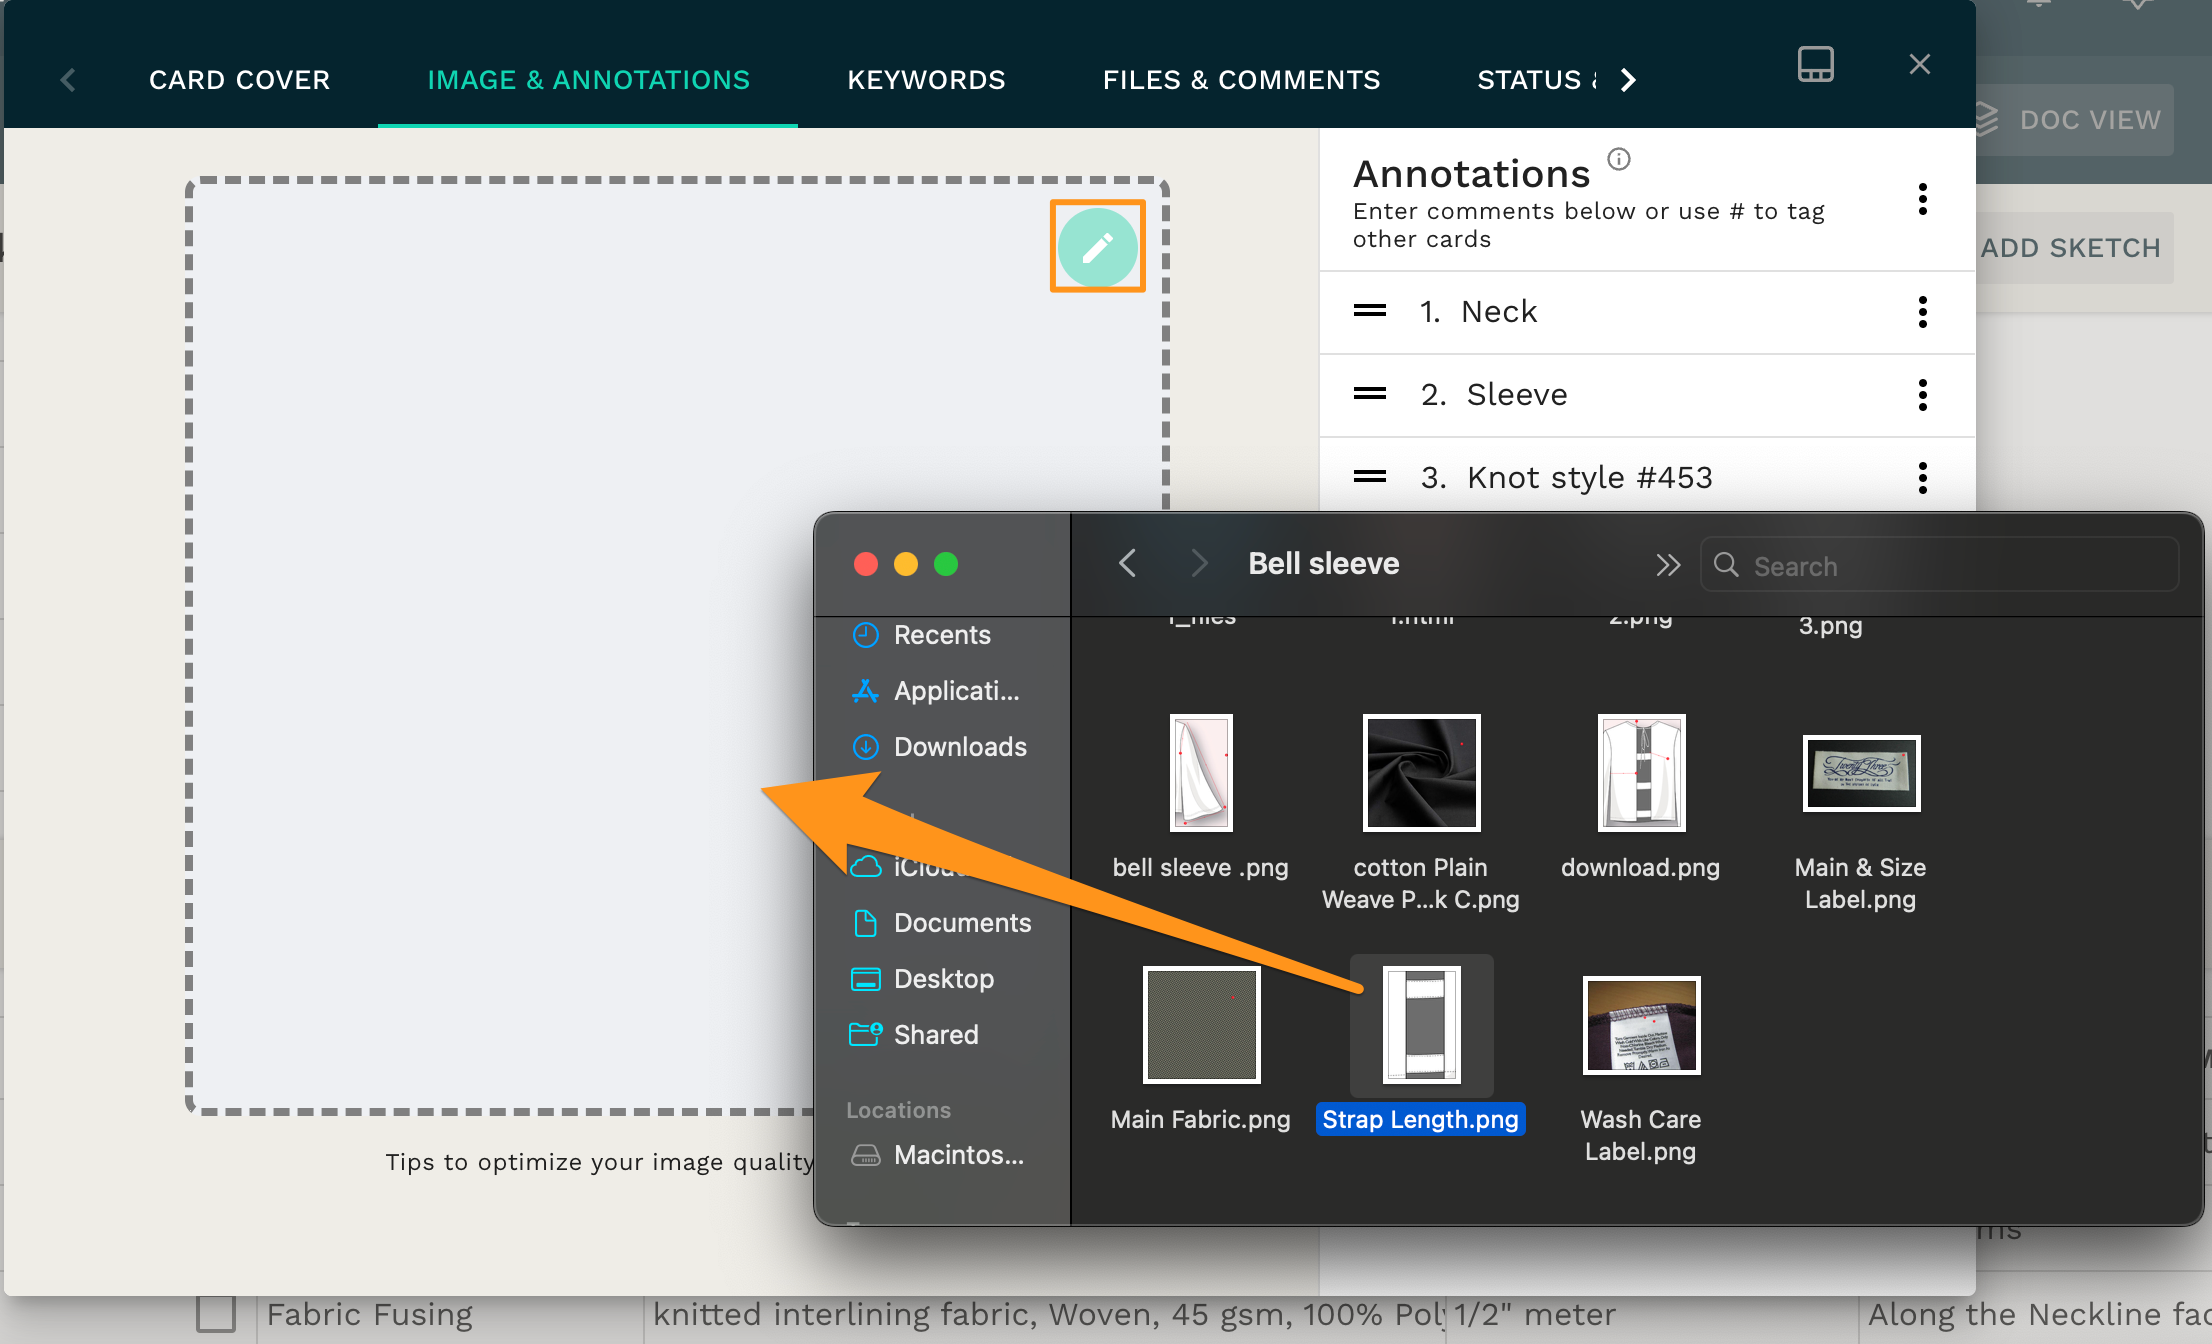Click the green pencil edit image icon
This screenshot has width=2212, height=1344.
pos(1097,247)
